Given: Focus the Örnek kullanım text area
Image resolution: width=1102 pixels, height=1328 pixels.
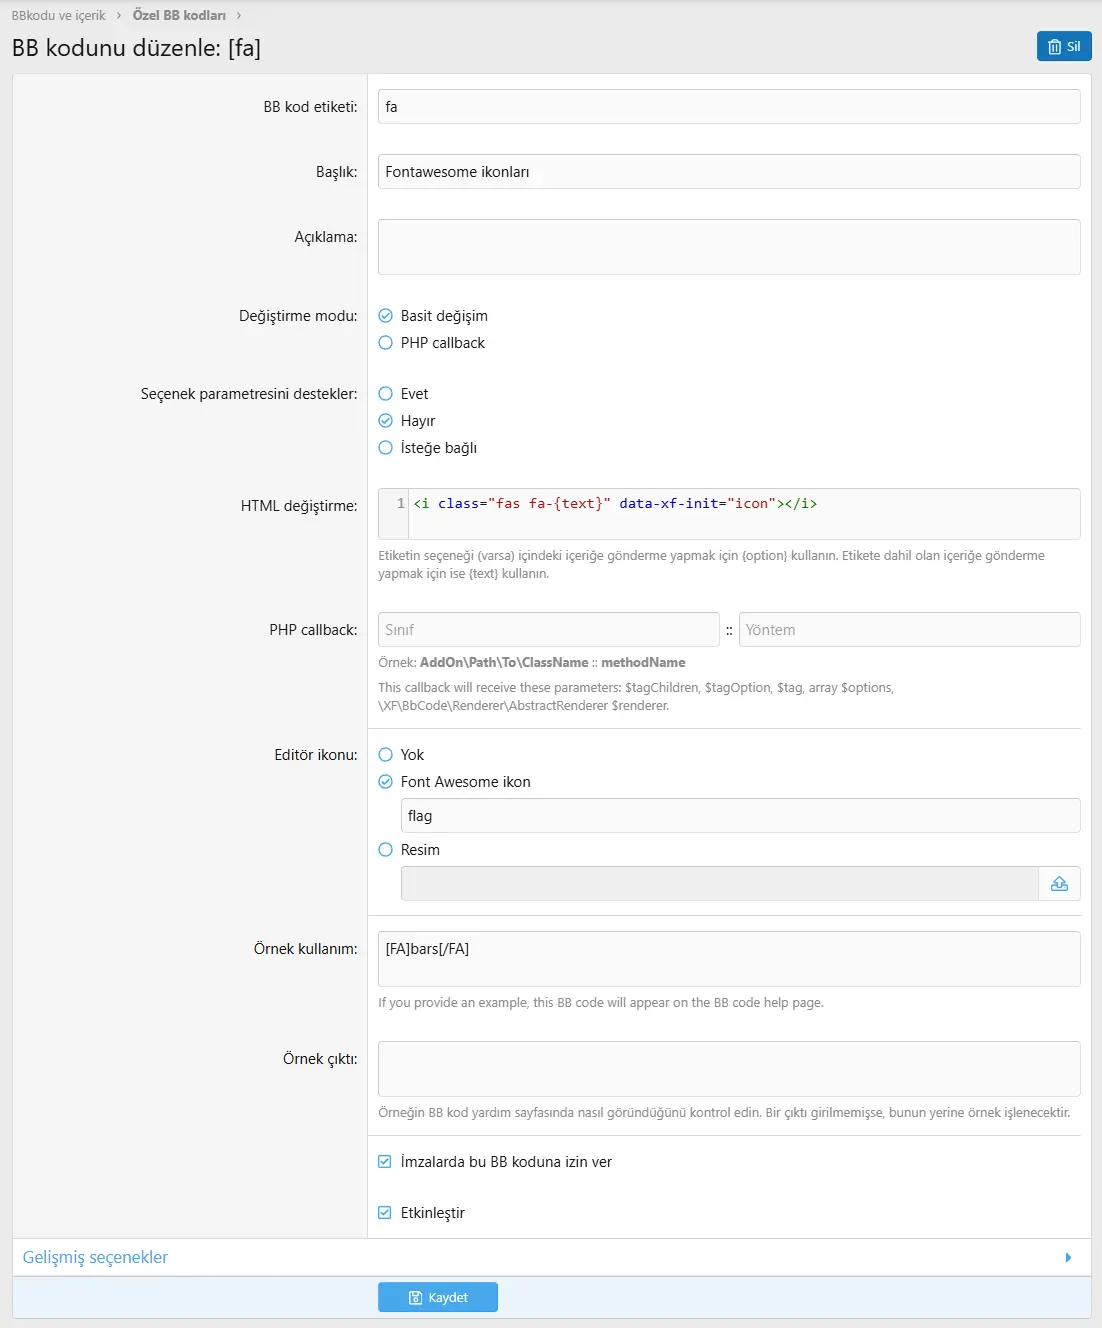Looking at the screenshot, I should [x=729, y=959].
